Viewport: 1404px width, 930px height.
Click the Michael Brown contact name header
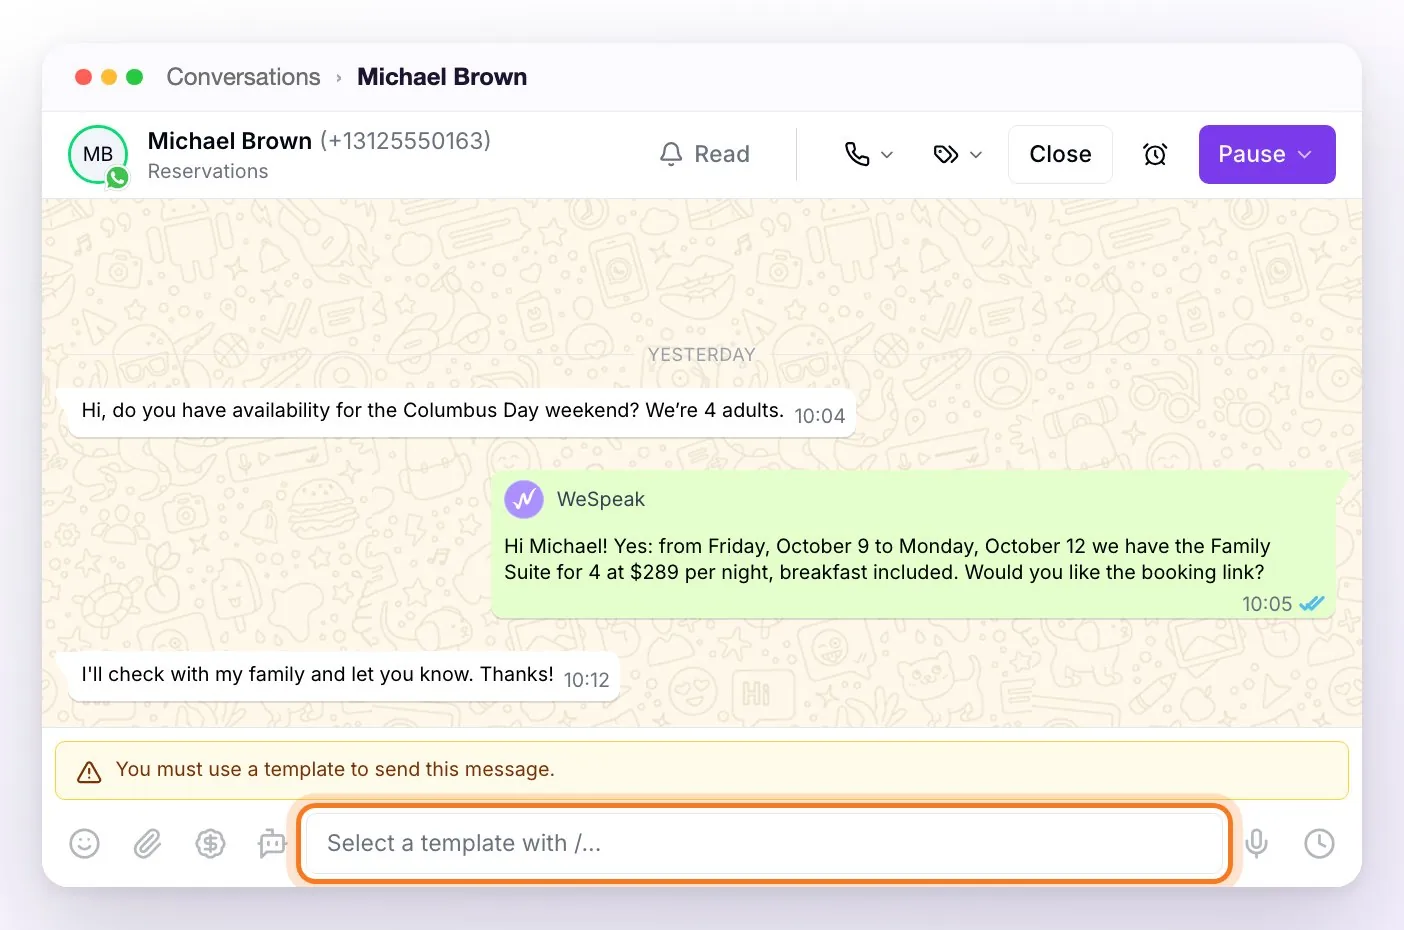coord(230,141)
